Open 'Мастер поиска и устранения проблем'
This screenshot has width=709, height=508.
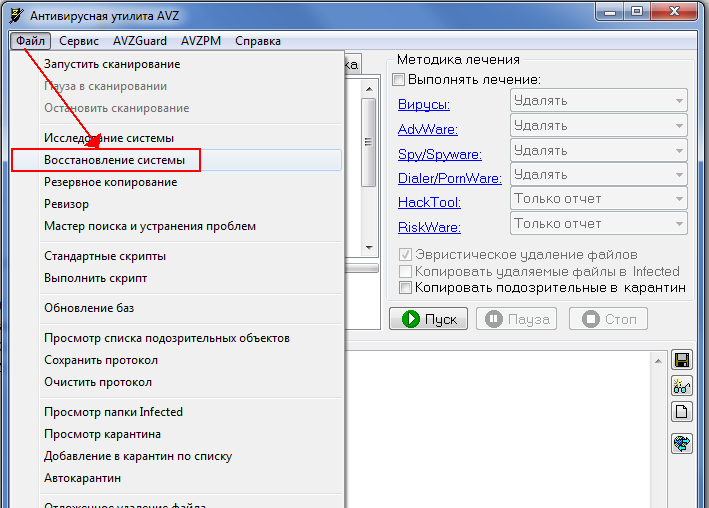pos(176,226)
